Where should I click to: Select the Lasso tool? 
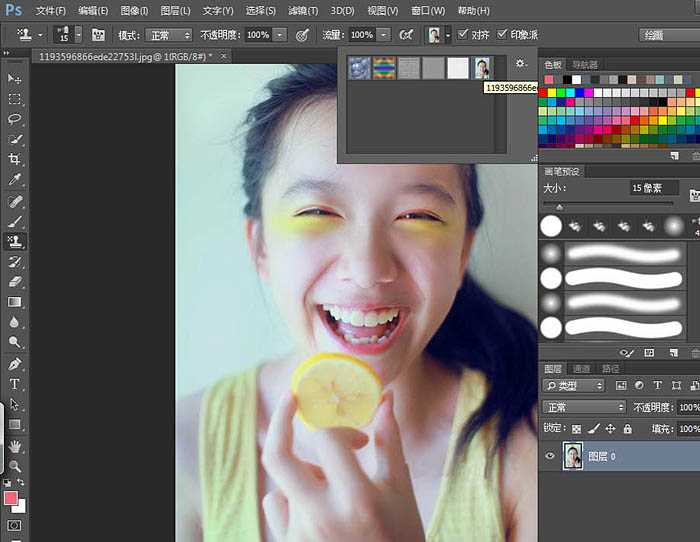[x=15, y=119]
